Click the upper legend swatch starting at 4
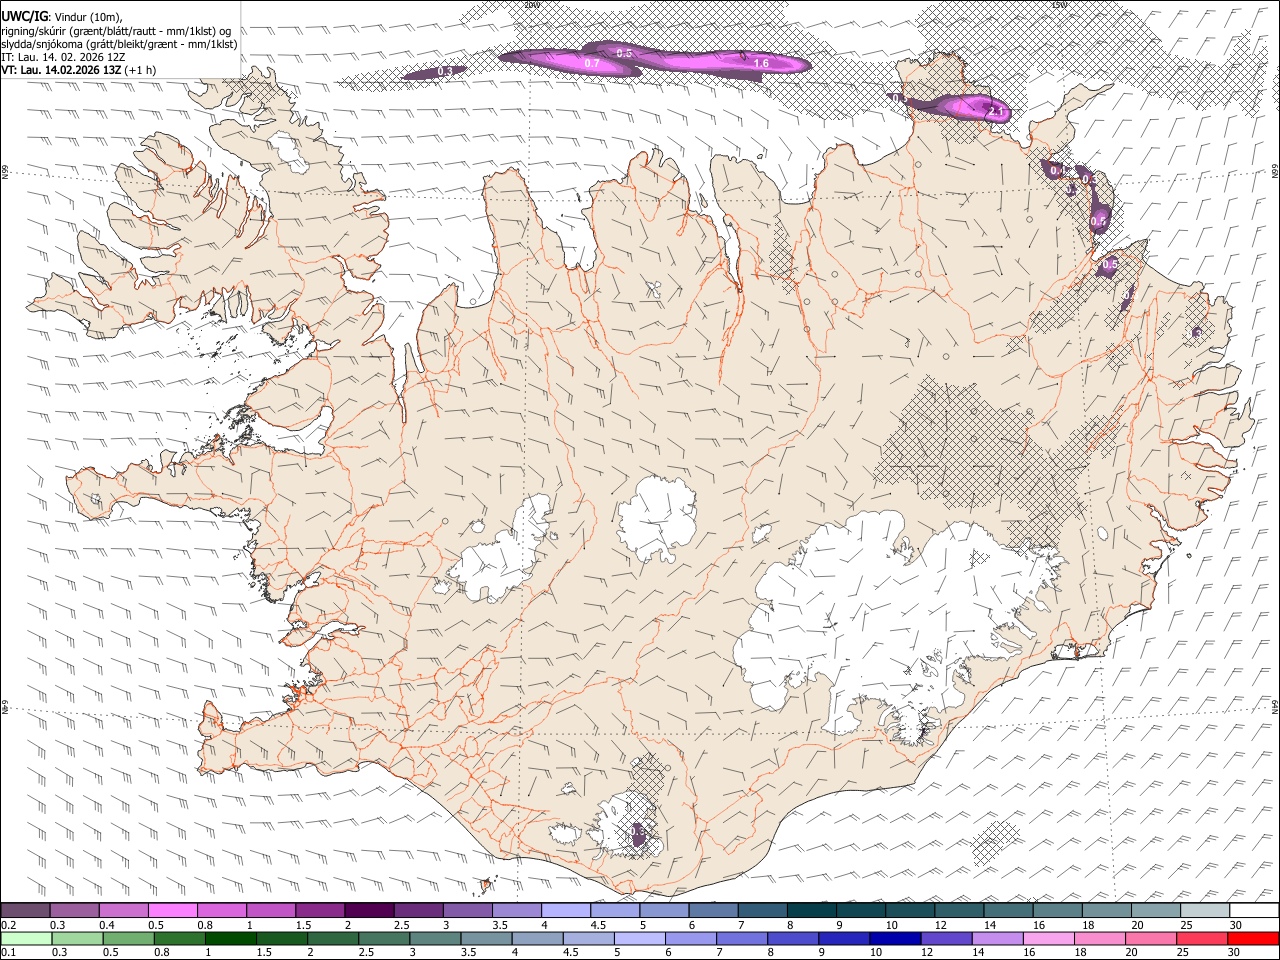The height and width of the screenshot is (960, 1280). tap(565, 910)
